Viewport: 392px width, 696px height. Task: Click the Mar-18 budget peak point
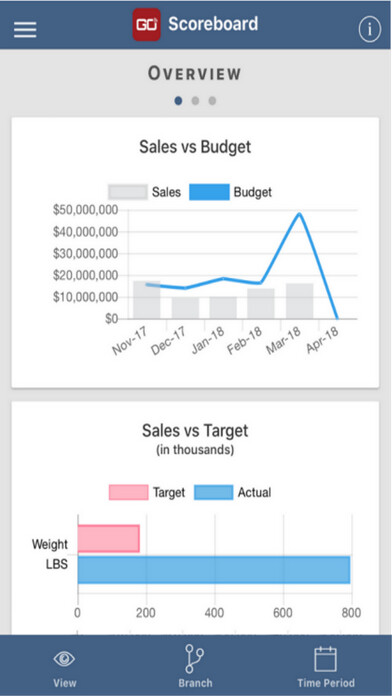(x=300, y=214)
